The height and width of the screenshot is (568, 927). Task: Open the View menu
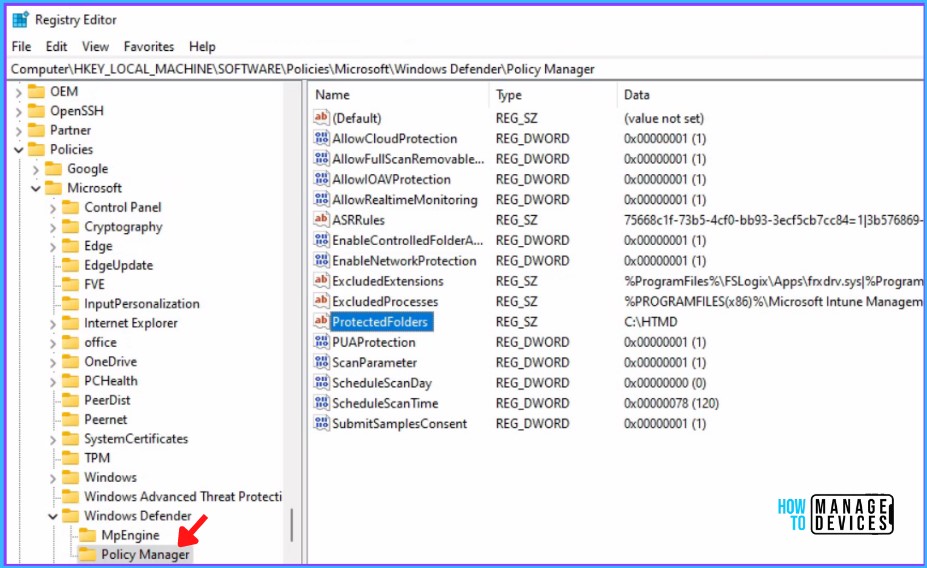95,47
